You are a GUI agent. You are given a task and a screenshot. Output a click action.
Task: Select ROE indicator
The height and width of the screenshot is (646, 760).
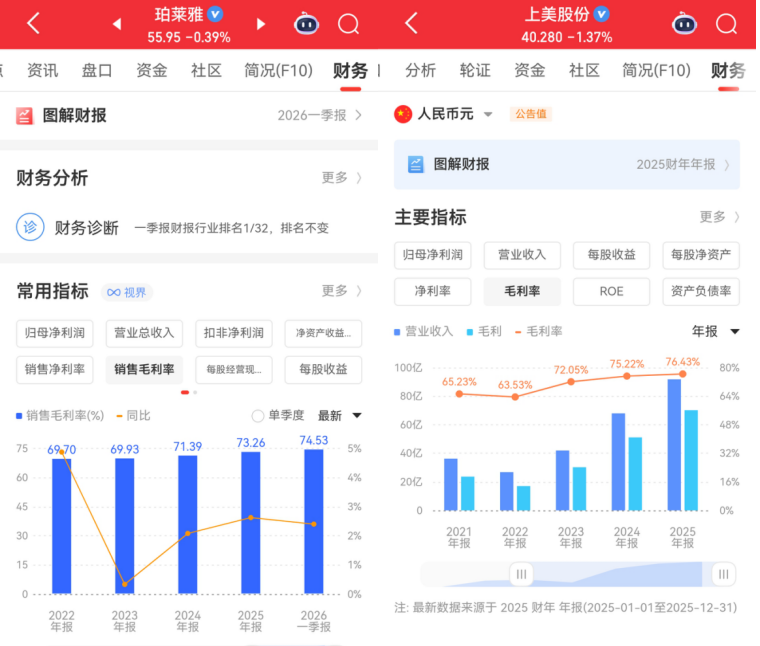[x=611, y=291]
